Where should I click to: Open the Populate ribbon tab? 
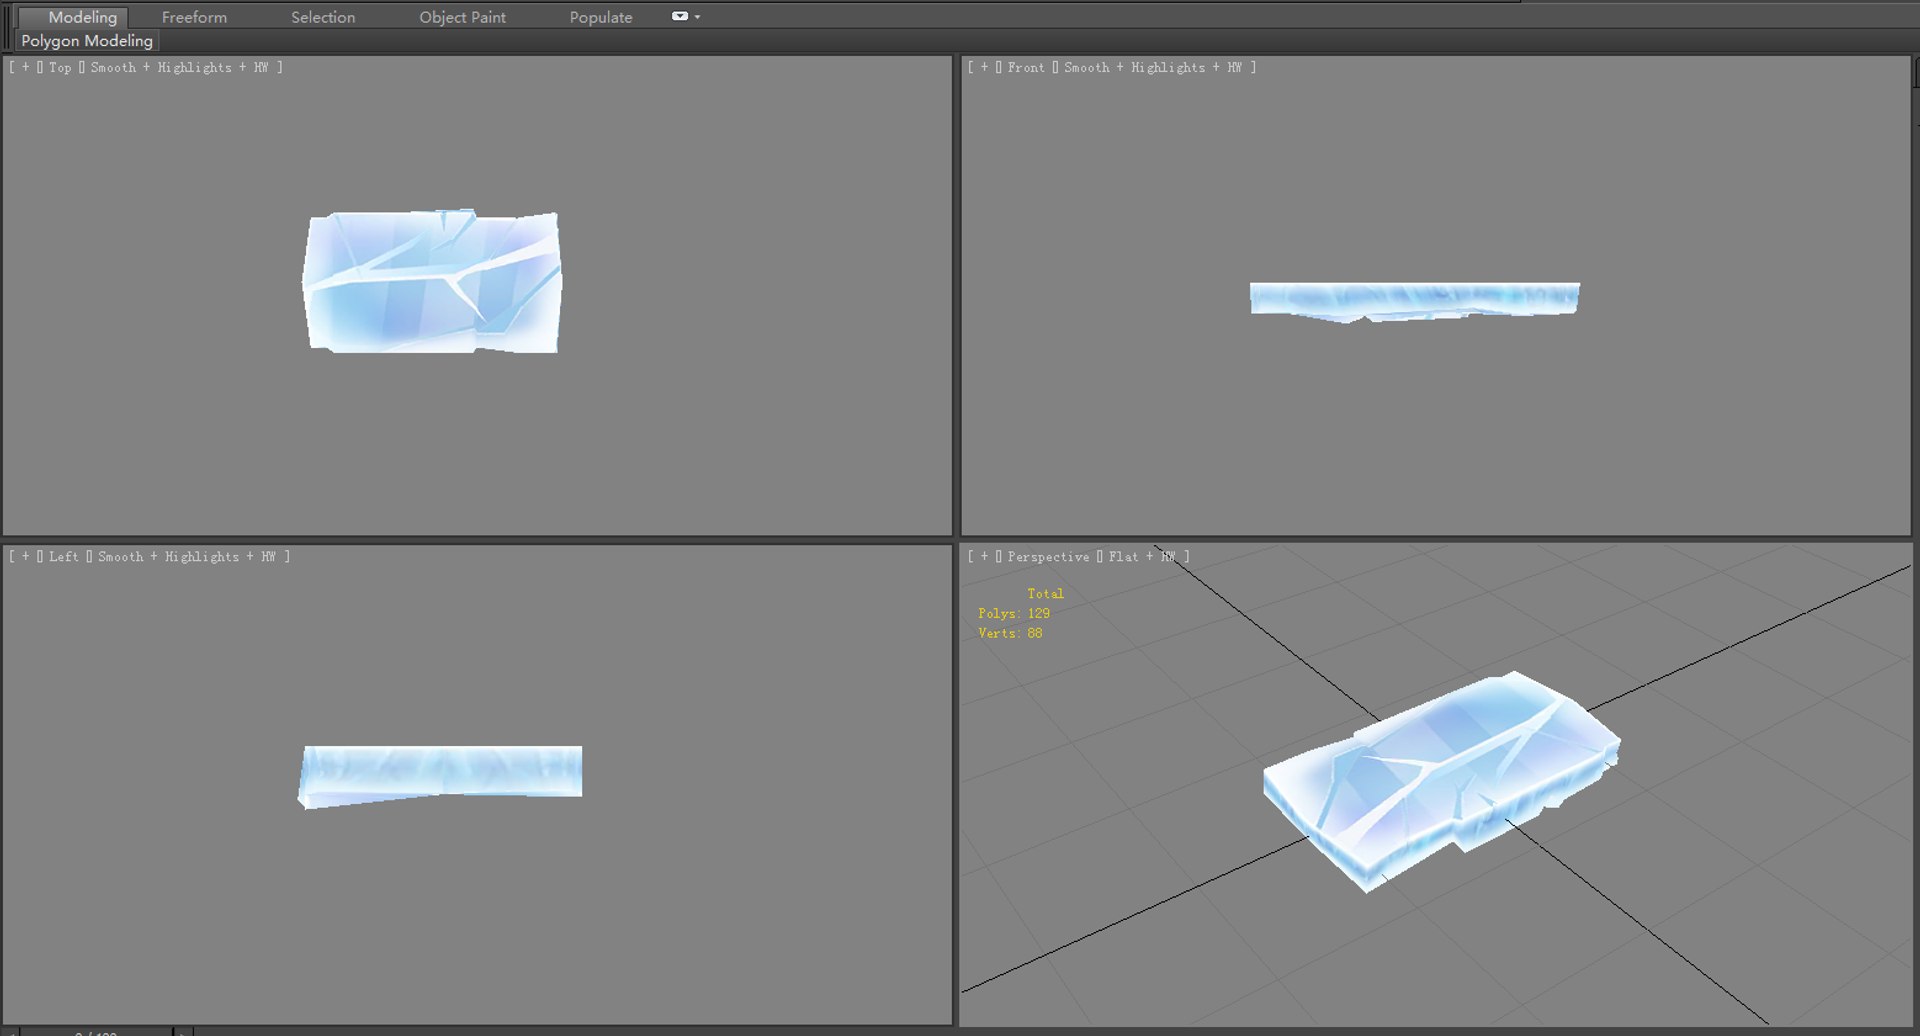click(601, 17)
